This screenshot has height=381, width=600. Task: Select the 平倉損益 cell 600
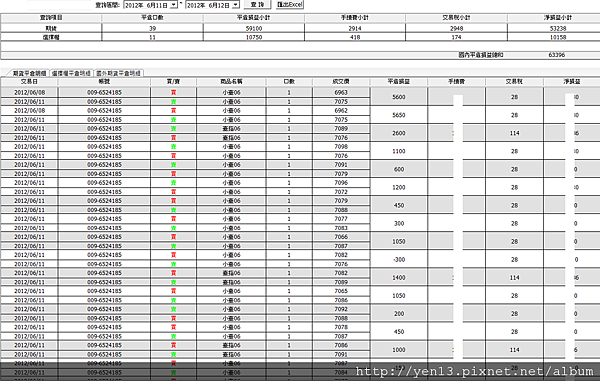(x=399, y=169)
